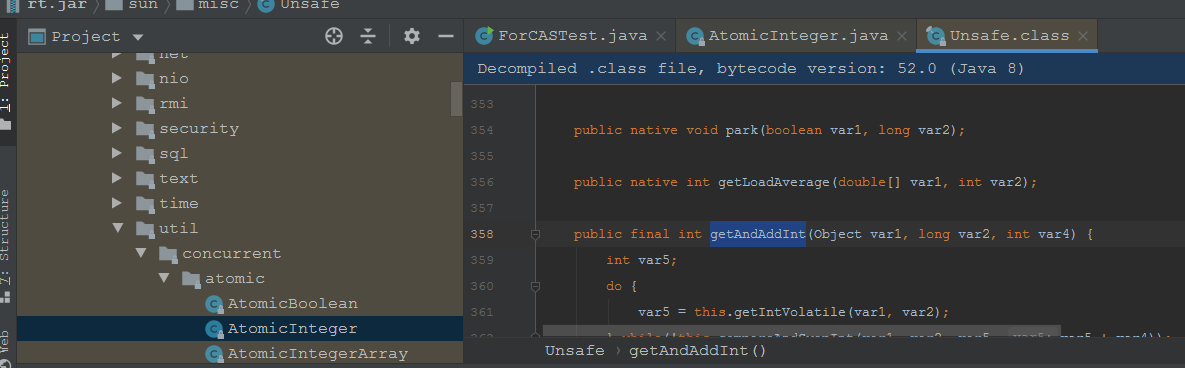Open the Project panel settings gear

tap(411, 36)
